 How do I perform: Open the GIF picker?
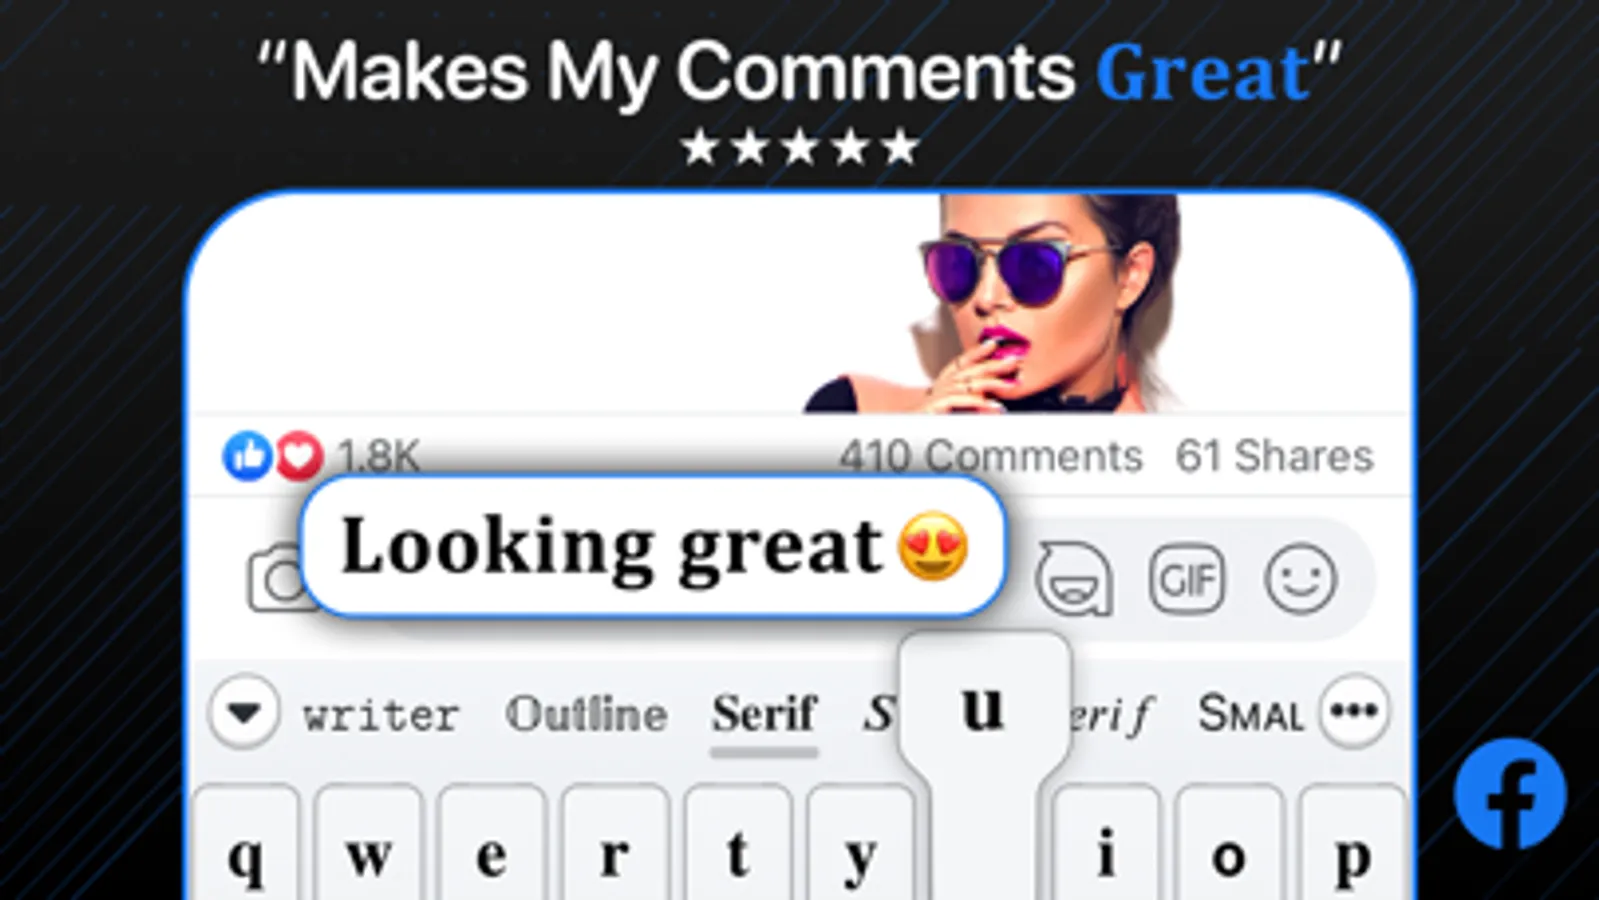point(1187,578)
